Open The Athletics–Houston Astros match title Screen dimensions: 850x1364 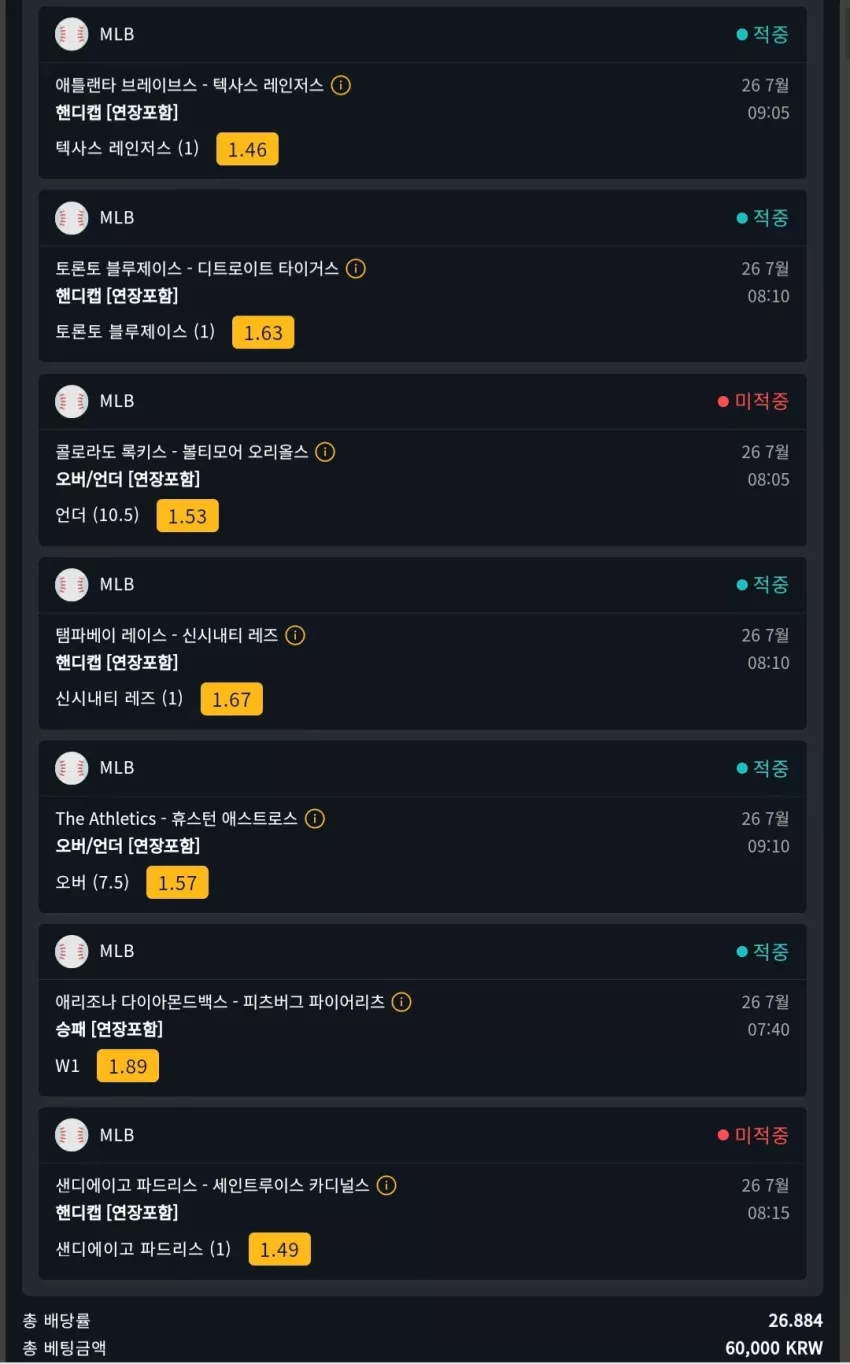(x=177, y=819)
